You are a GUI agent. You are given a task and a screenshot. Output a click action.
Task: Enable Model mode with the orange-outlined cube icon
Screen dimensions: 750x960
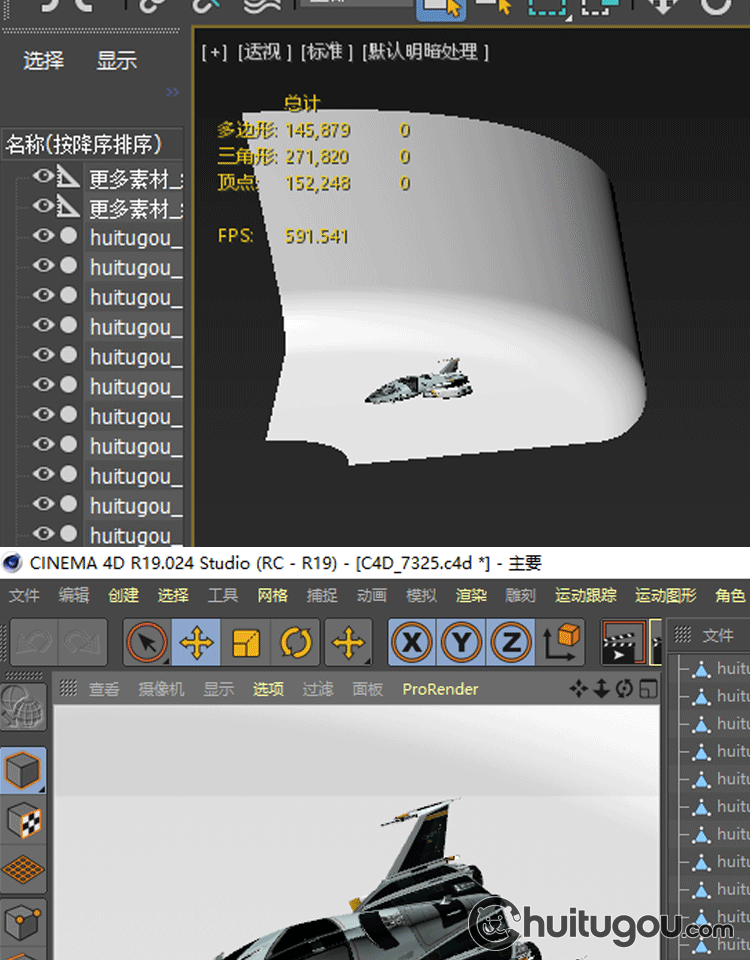23,770
